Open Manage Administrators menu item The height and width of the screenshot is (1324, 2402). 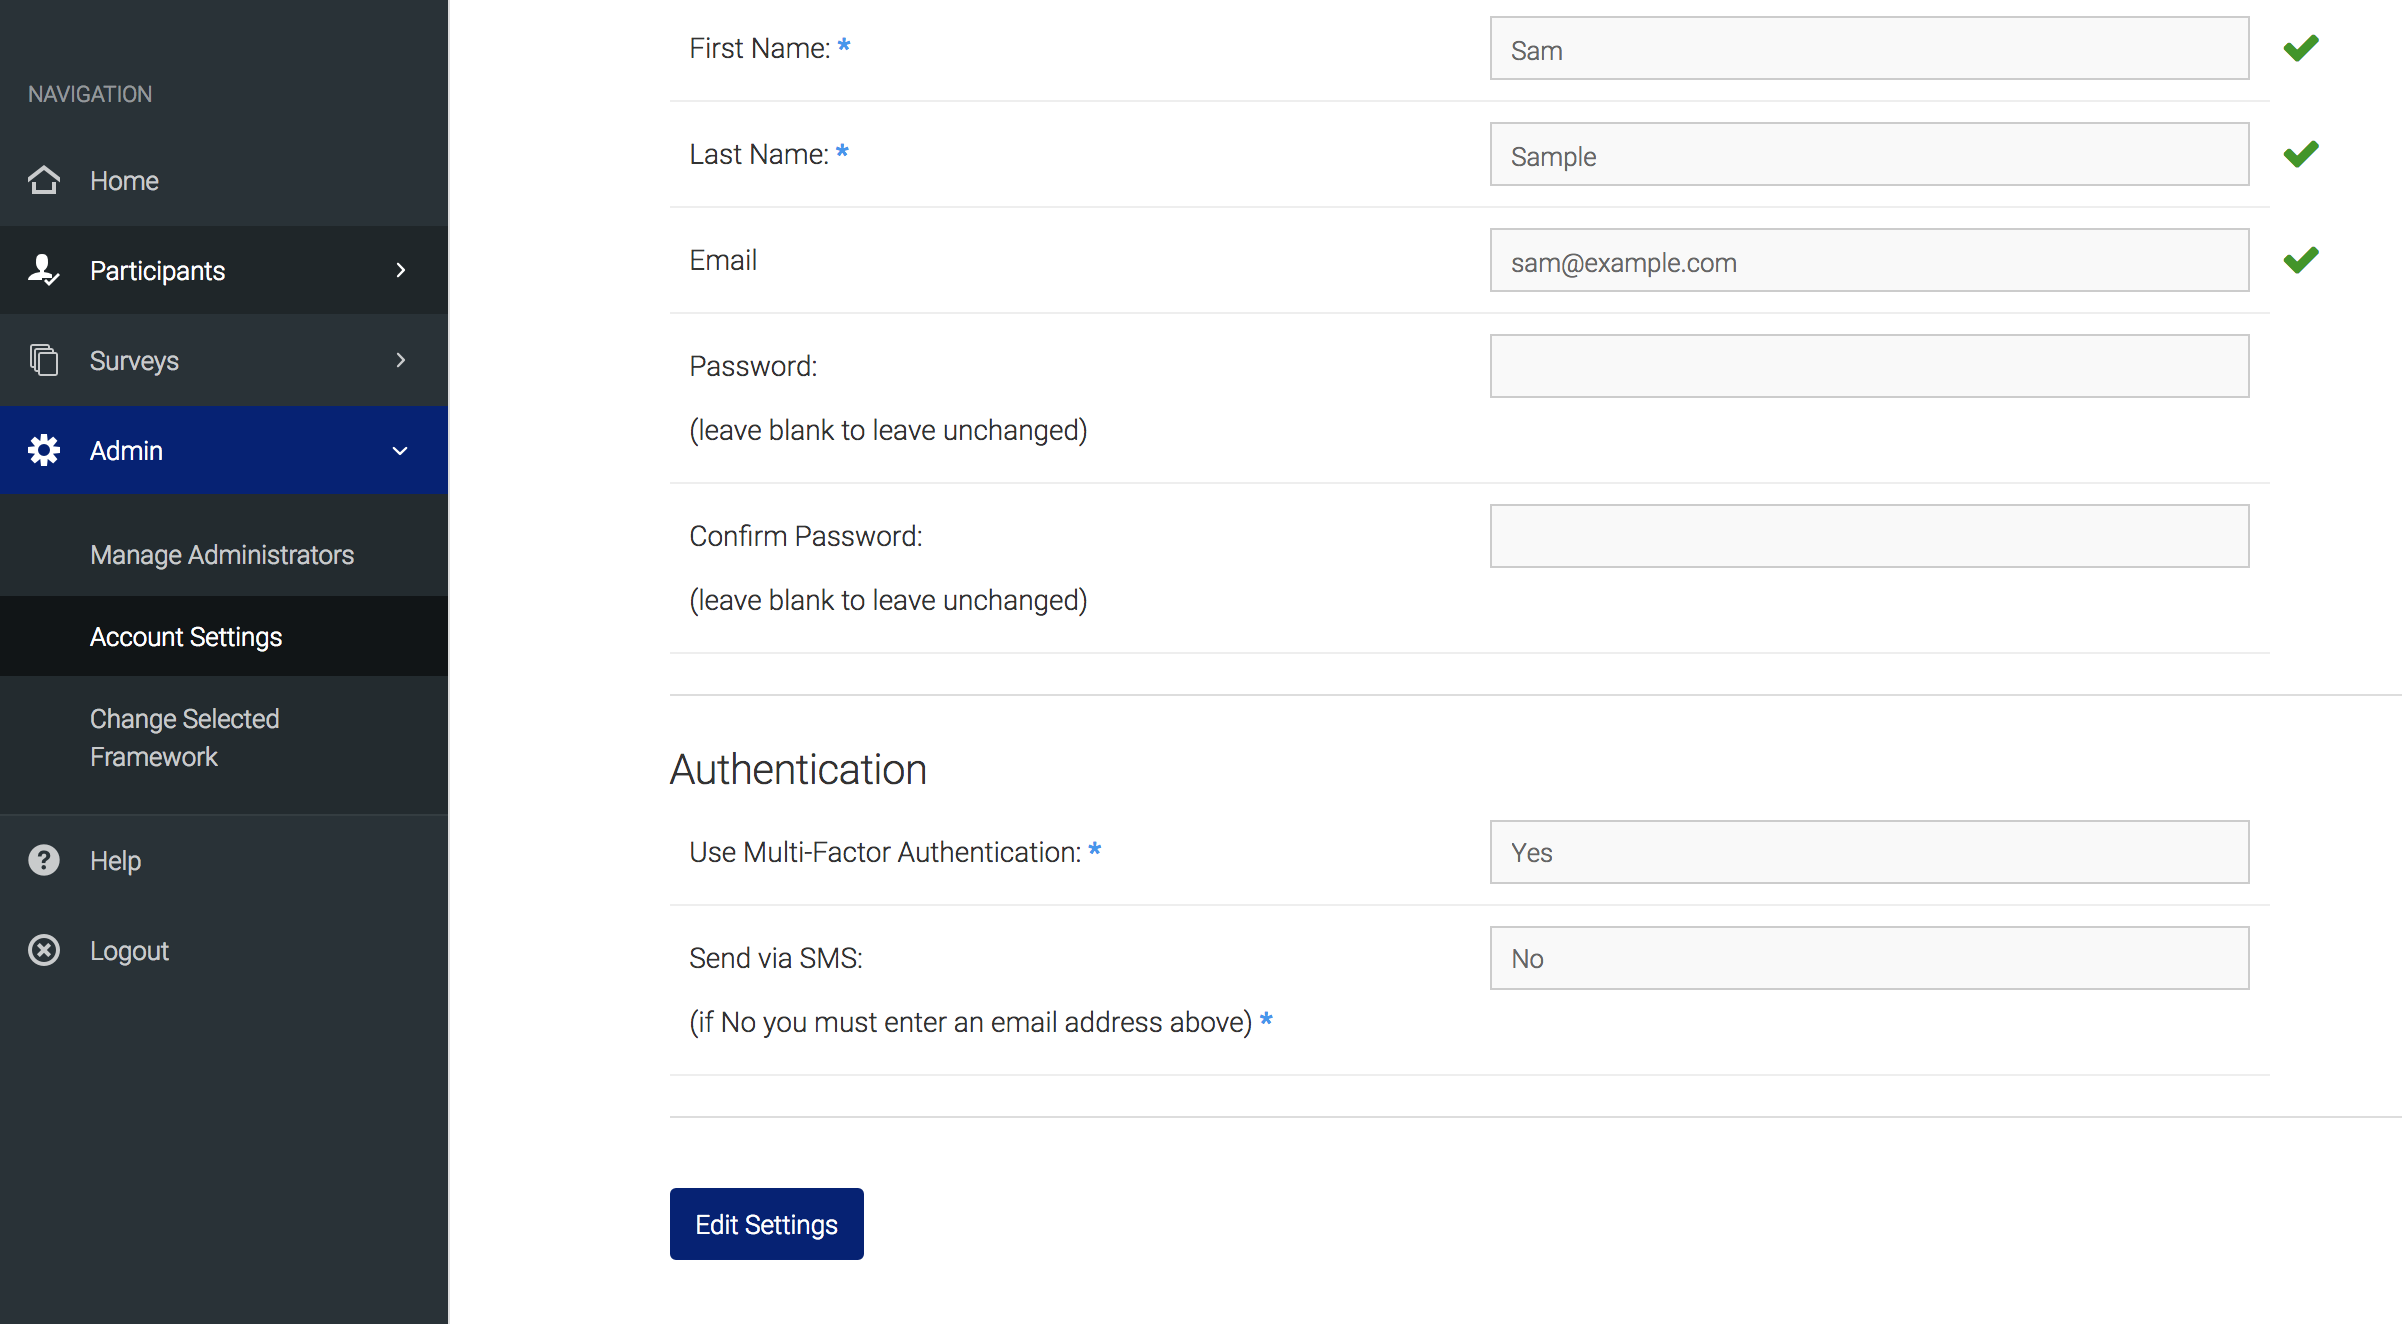pos(224,555)
